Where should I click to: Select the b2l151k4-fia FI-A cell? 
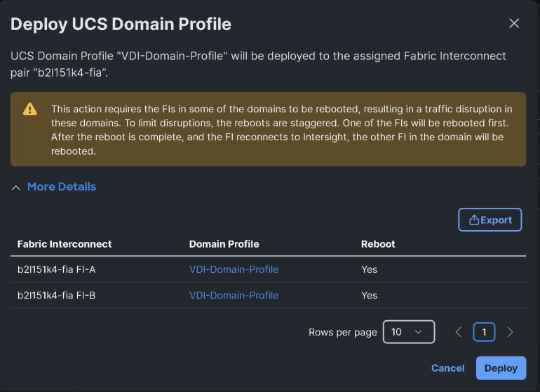(56, 269)
